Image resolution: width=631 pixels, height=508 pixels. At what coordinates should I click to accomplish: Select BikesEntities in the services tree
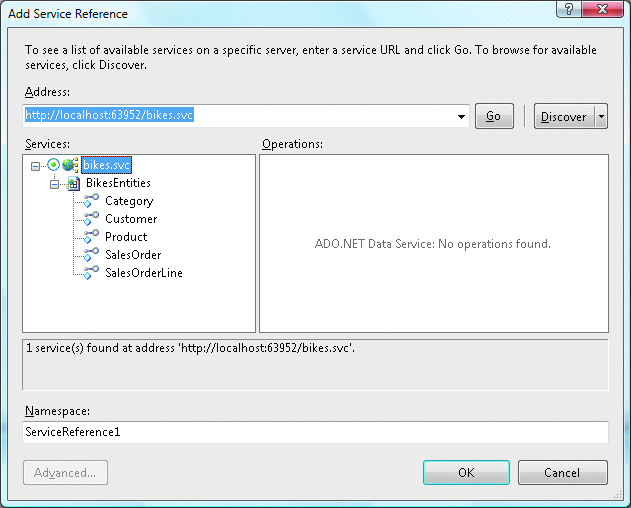[118, 183]
